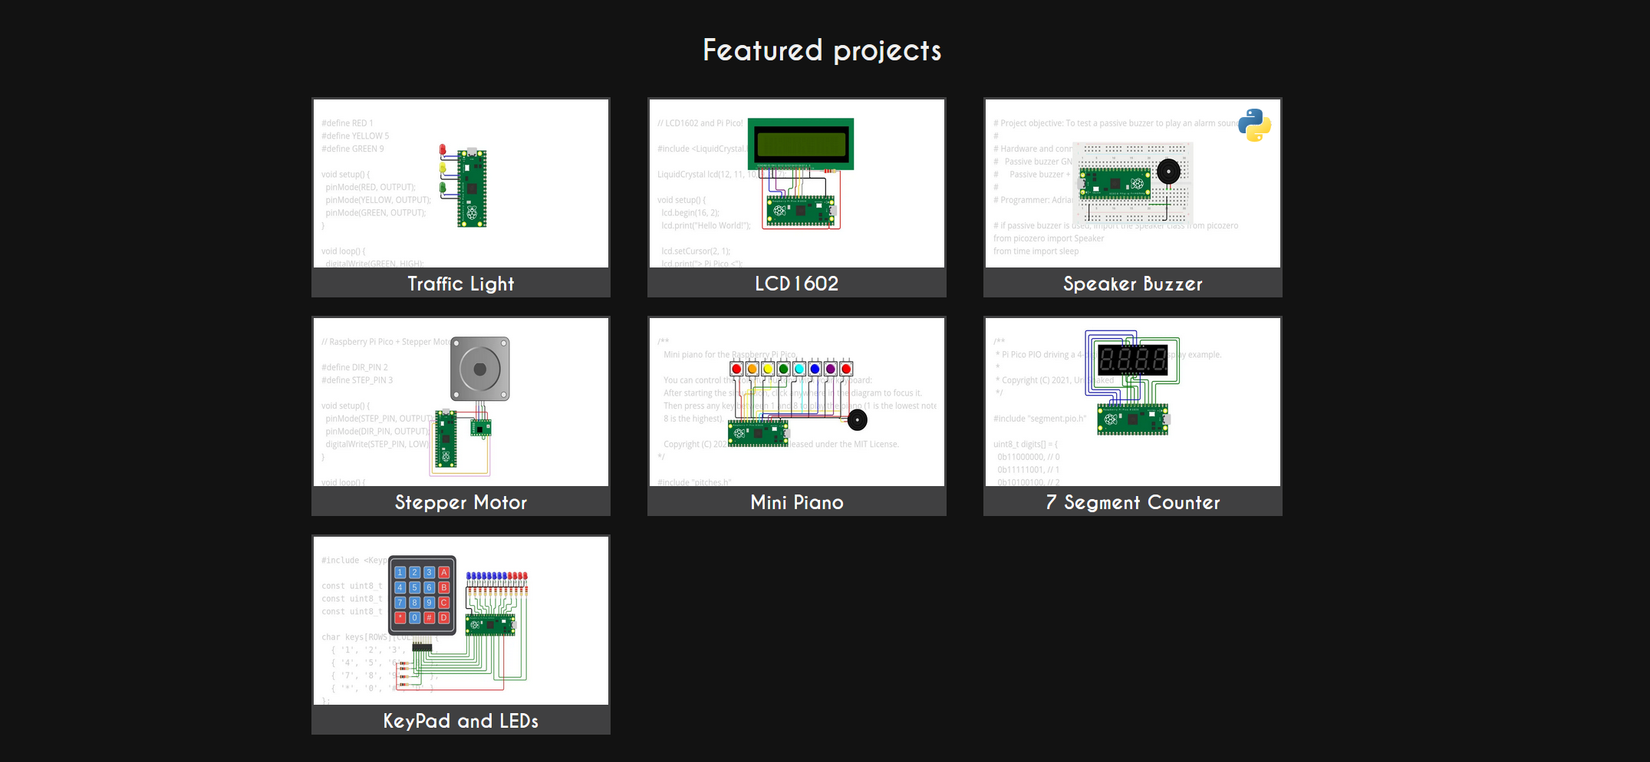Open the Stepper Motor project thumbnail

tap(461, 402)
